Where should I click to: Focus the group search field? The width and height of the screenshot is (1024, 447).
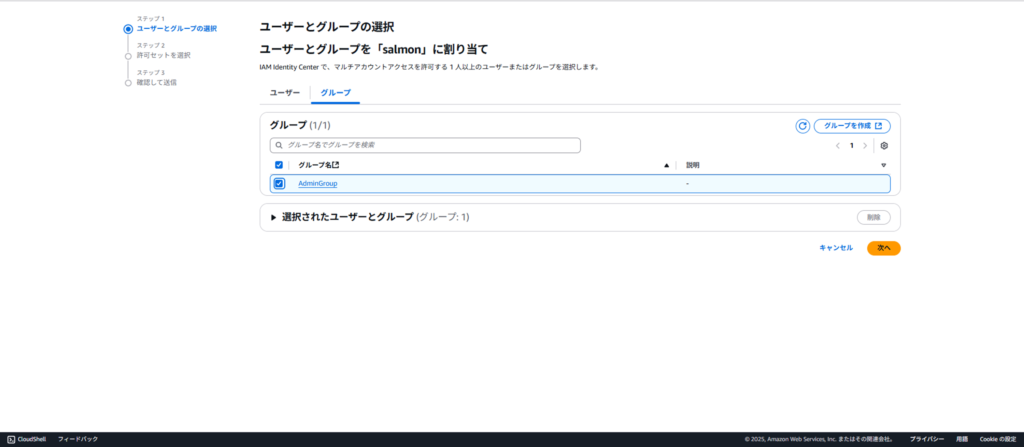point(425,145)
